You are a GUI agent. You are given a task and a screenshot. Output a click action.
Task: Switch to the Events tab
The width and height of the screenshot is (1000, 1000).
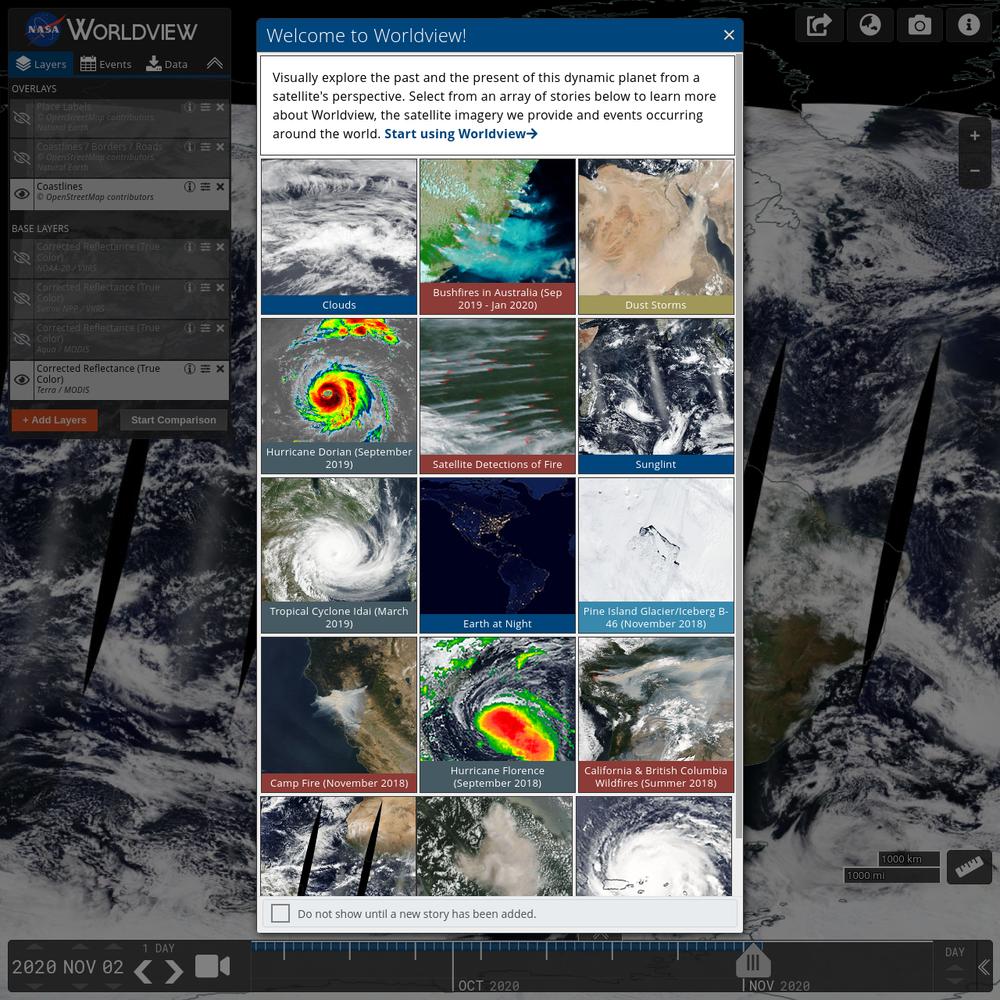point(106,64)
